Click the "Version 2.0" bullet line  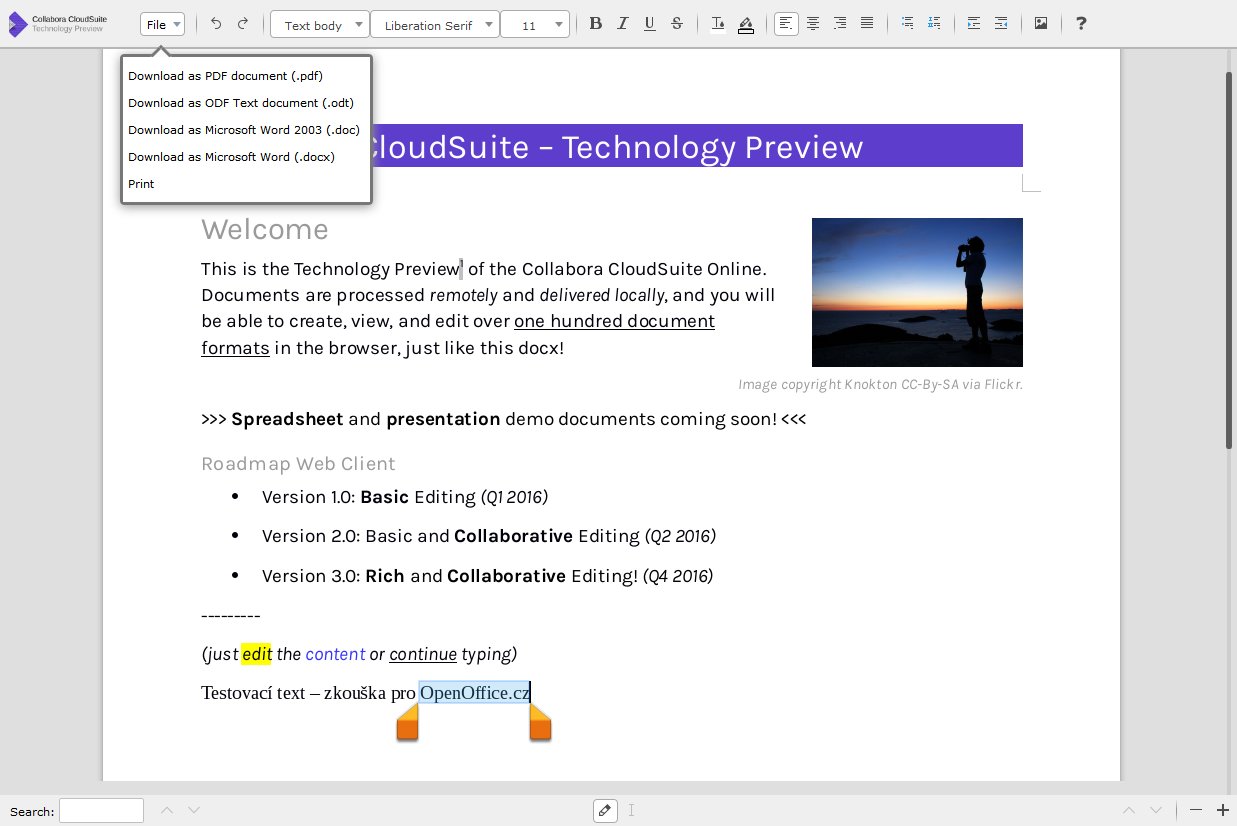(489, 536)
